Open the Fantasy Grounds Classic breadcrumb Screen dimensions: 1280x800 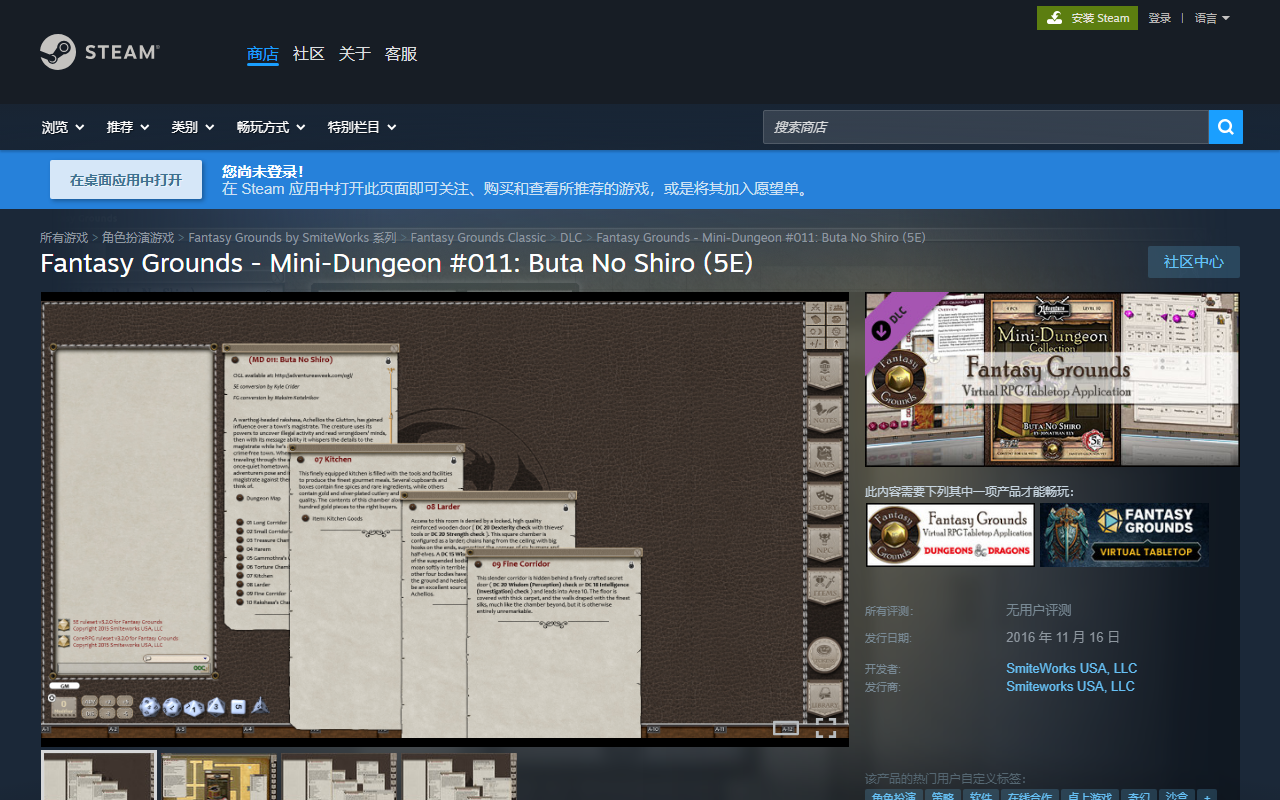(478, 238)
